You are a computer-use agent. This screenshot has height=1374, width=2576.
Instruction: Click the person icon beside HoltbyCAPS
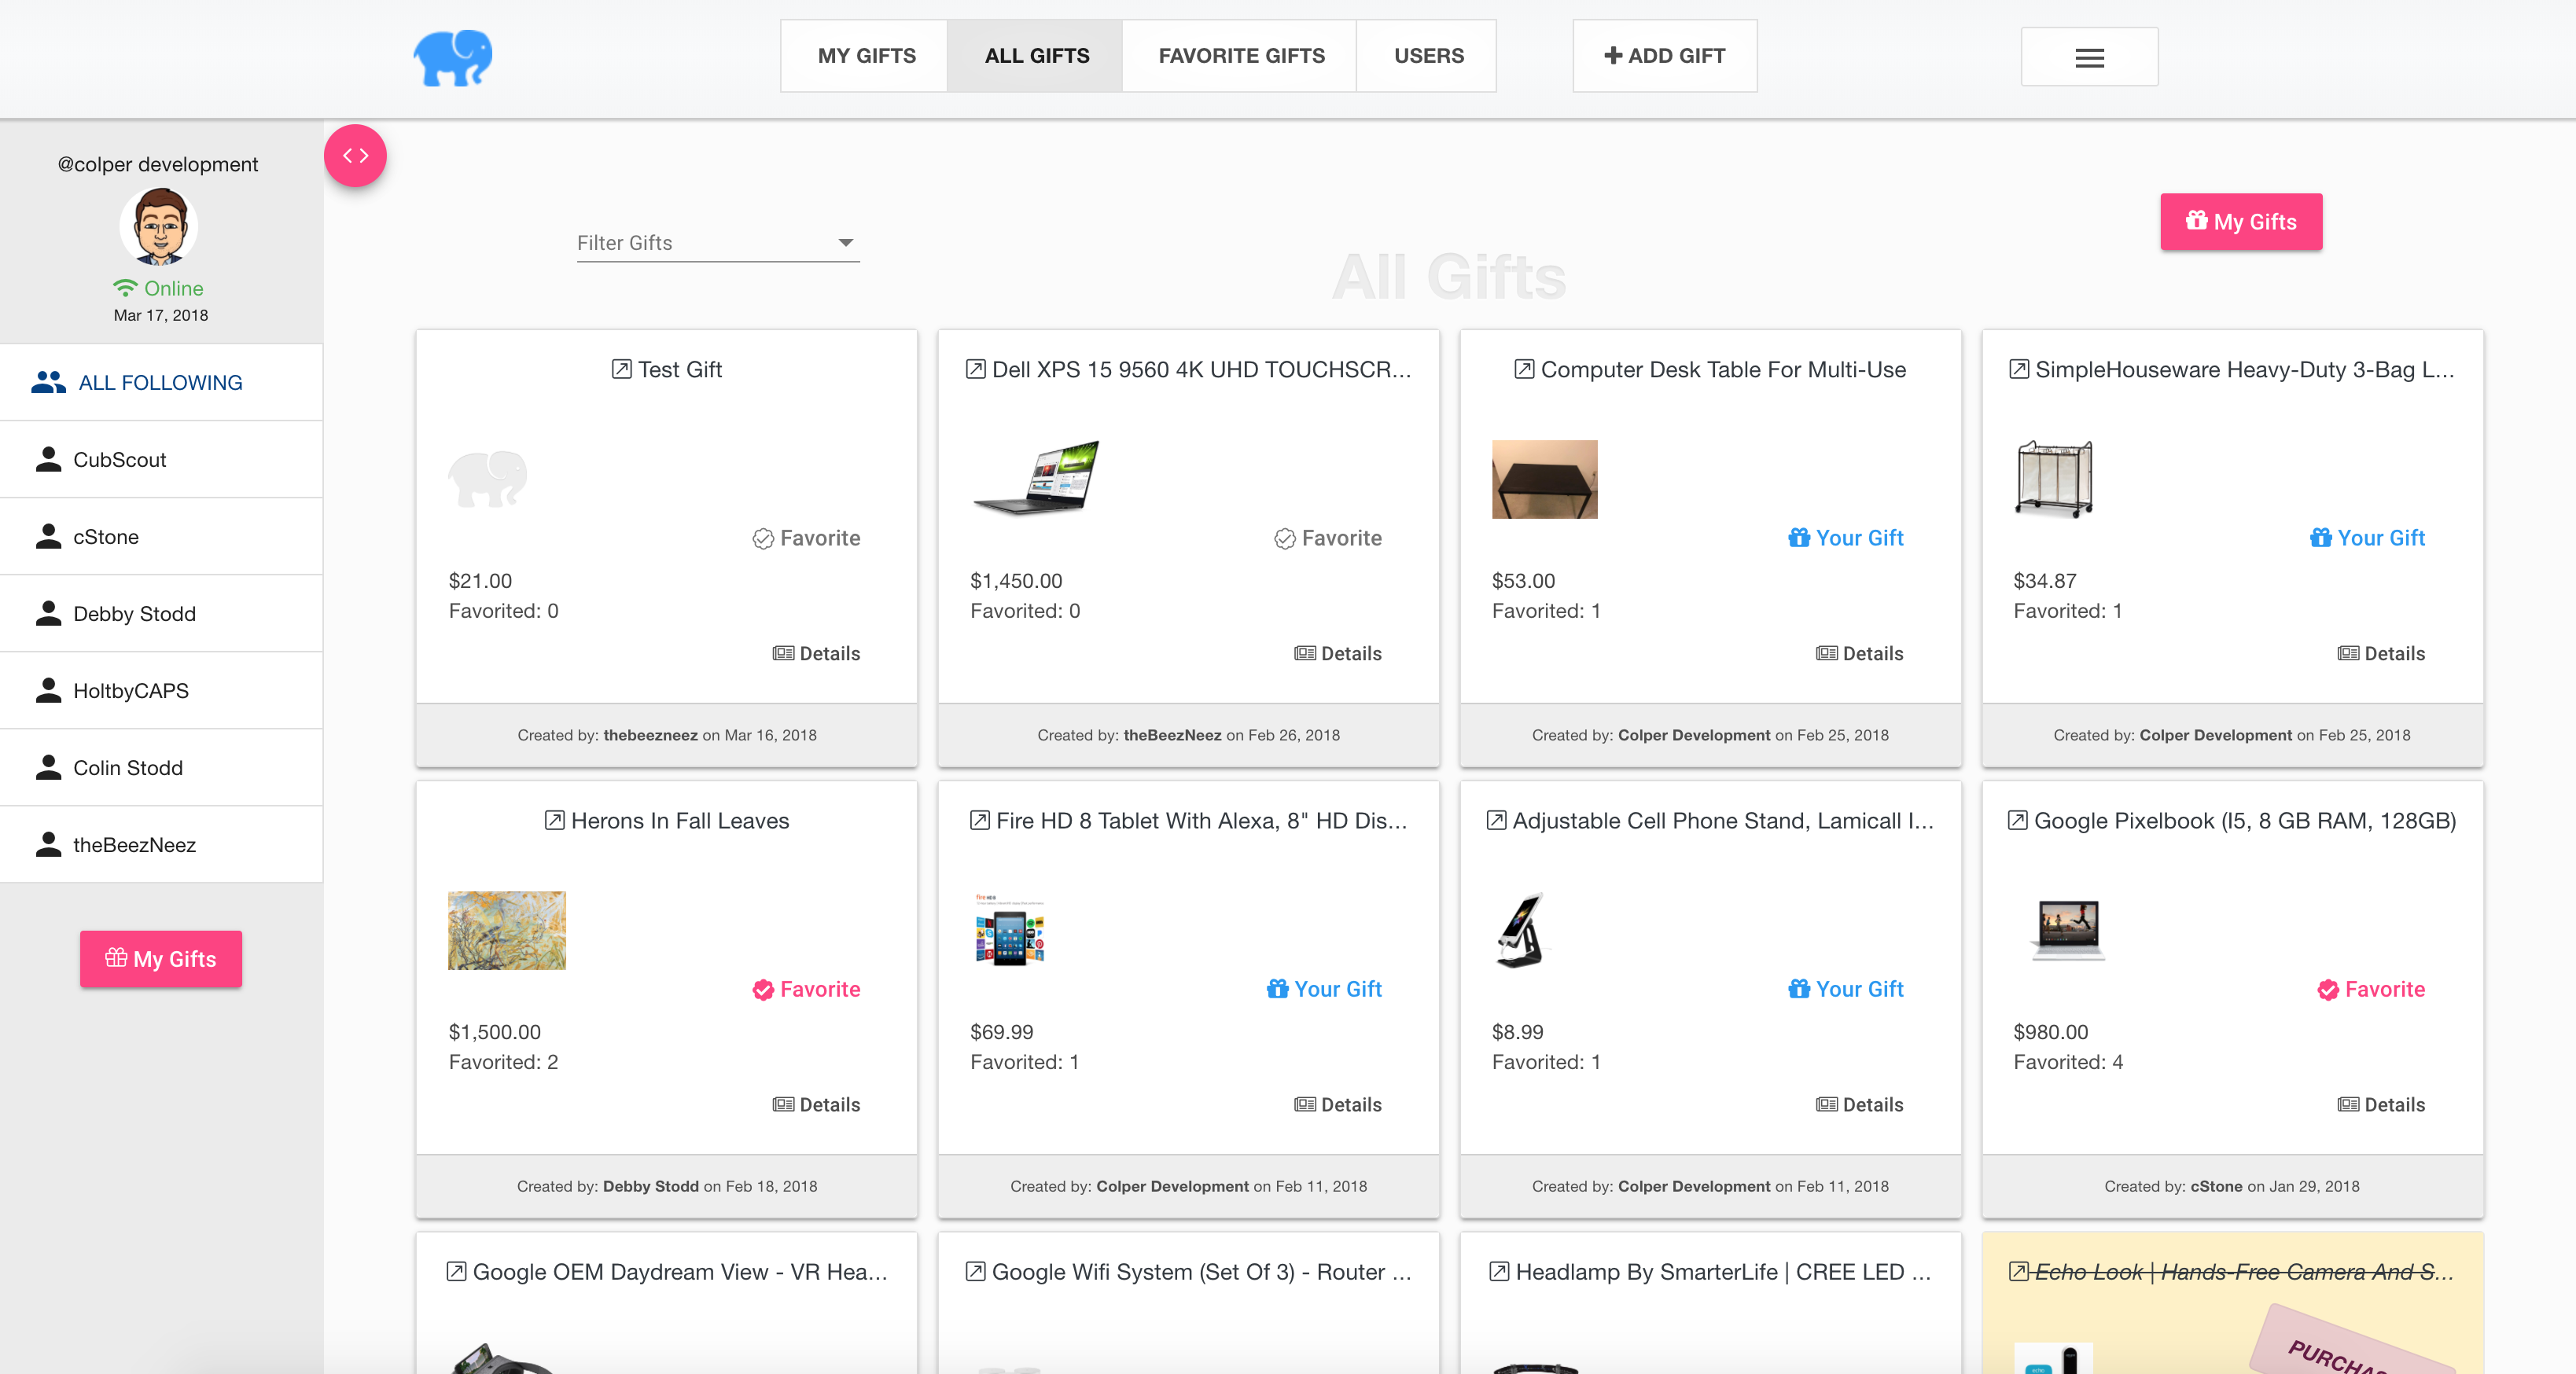pos(48,690)
